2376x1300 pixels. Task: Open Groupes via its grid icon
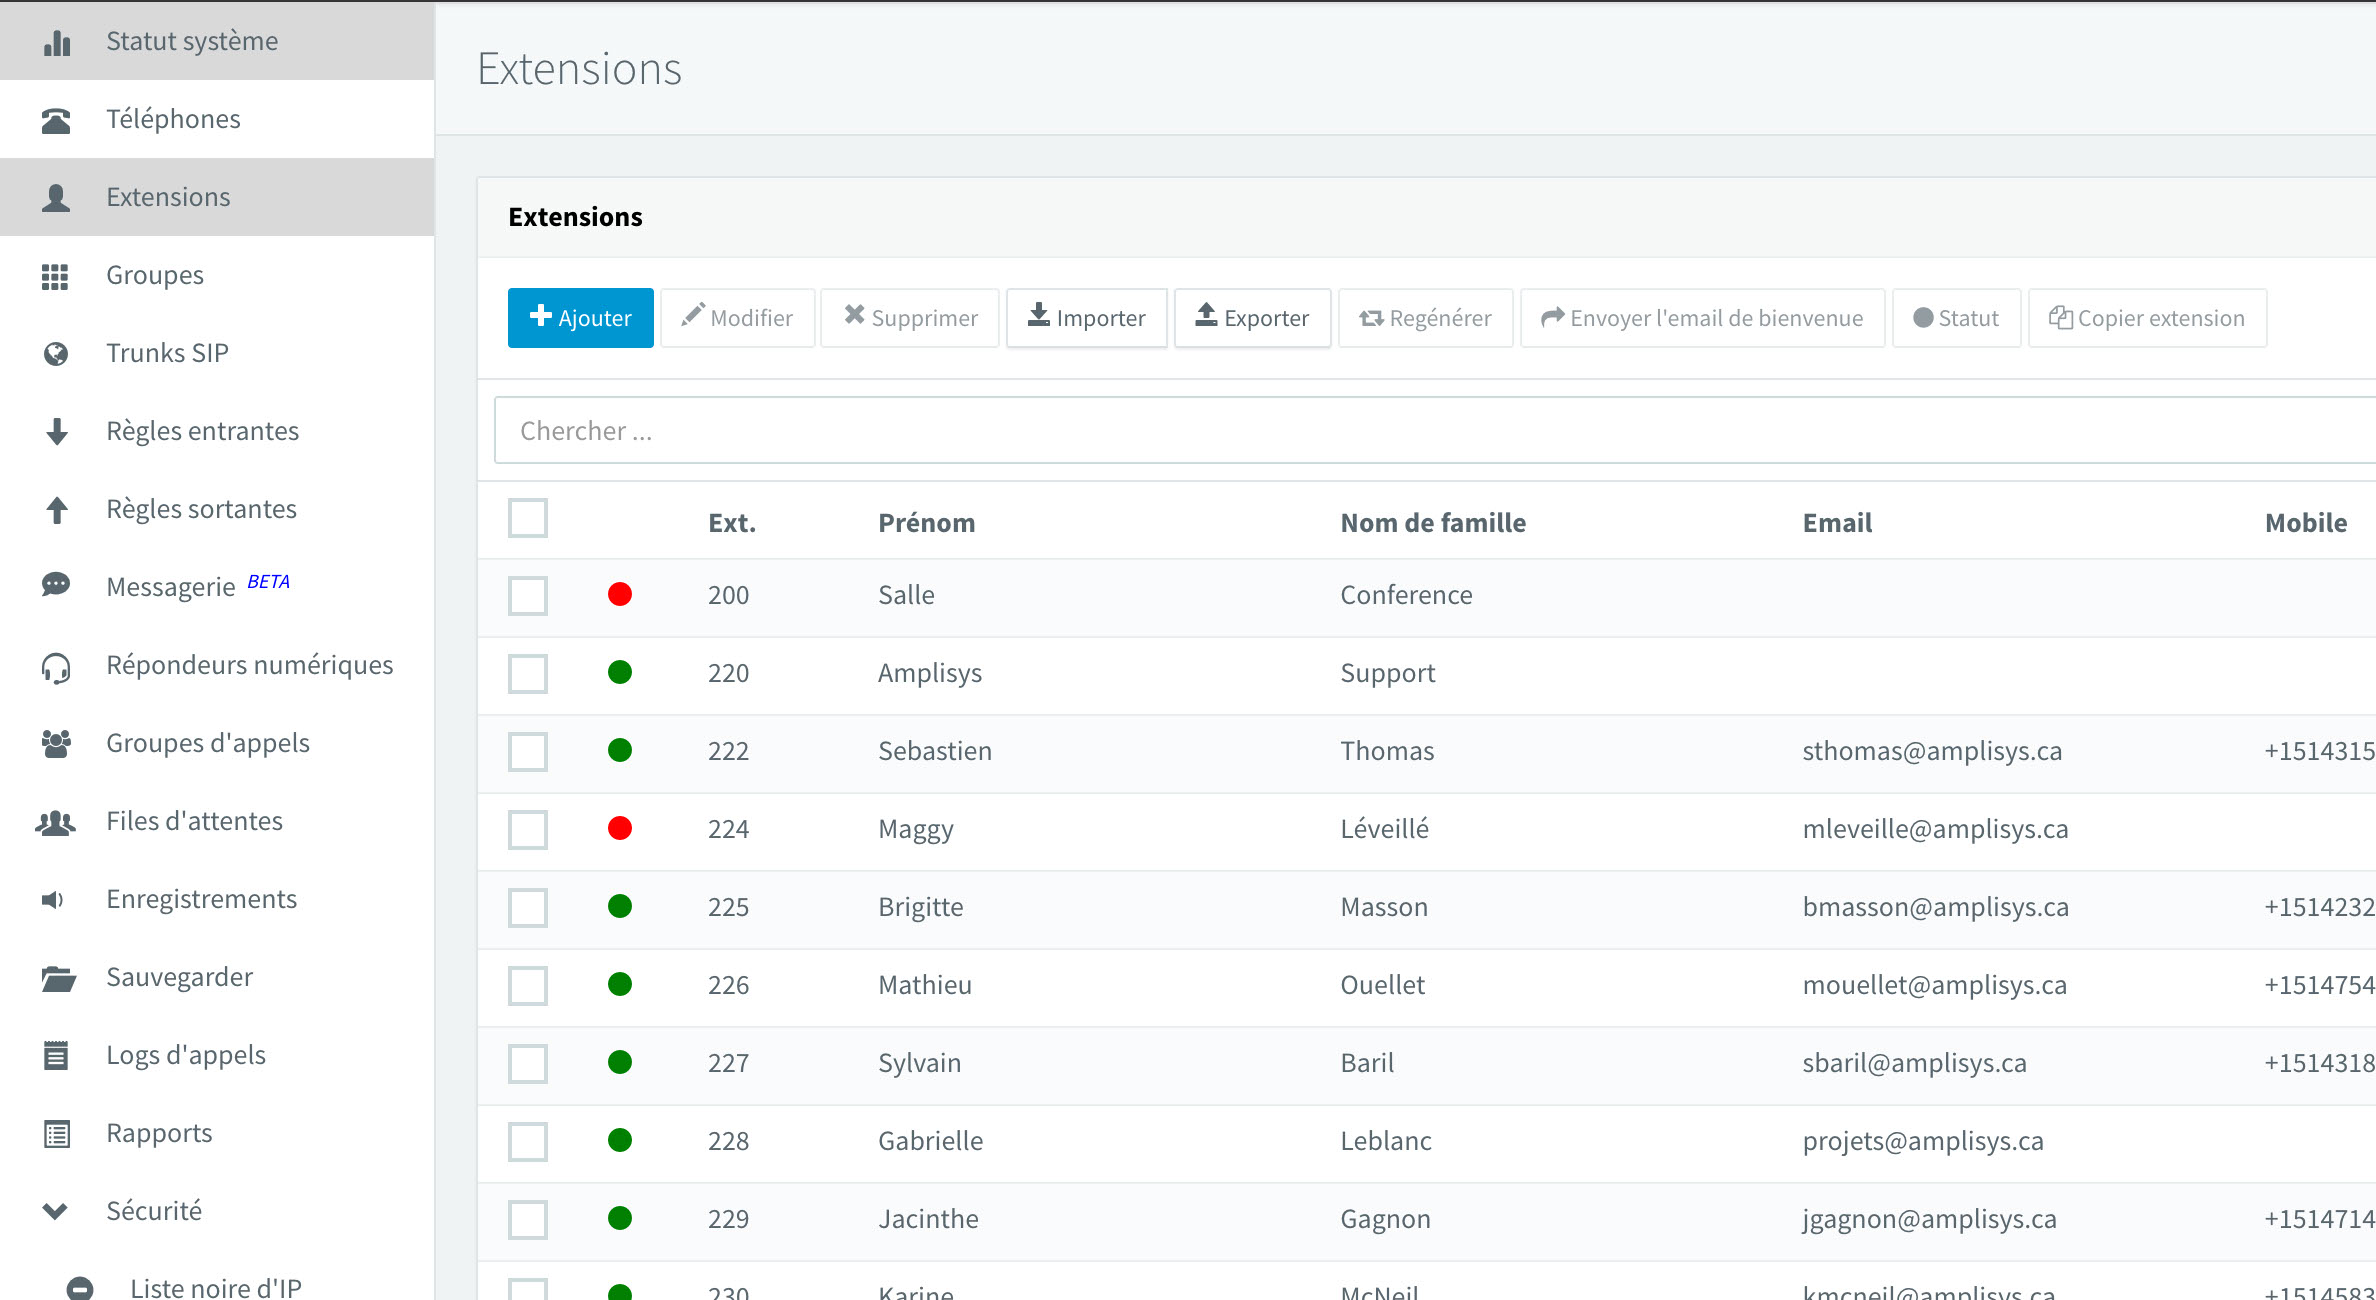tap(55, 276)
